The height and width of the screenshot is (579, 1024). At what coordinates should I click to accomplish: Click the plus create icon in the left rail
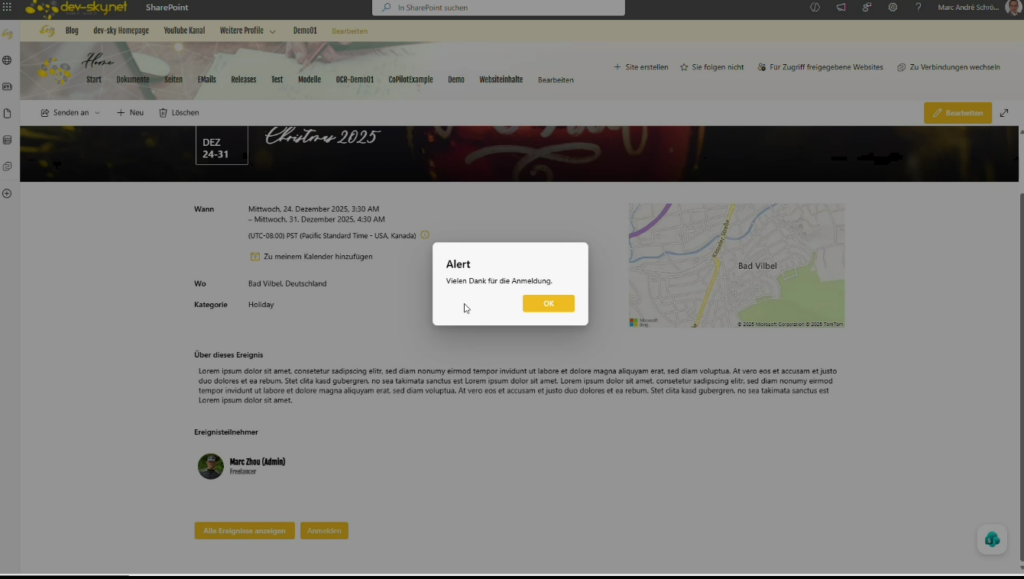[7, 193]
